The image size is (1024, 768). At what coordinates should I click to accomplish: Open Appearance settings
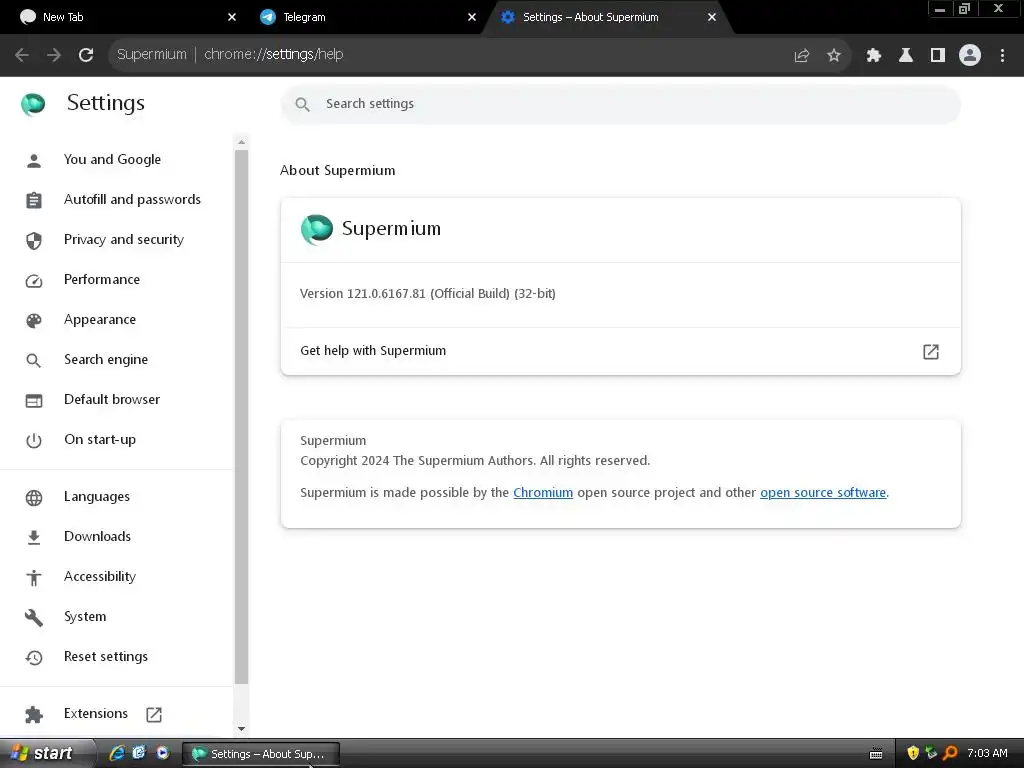pos(100,319)
